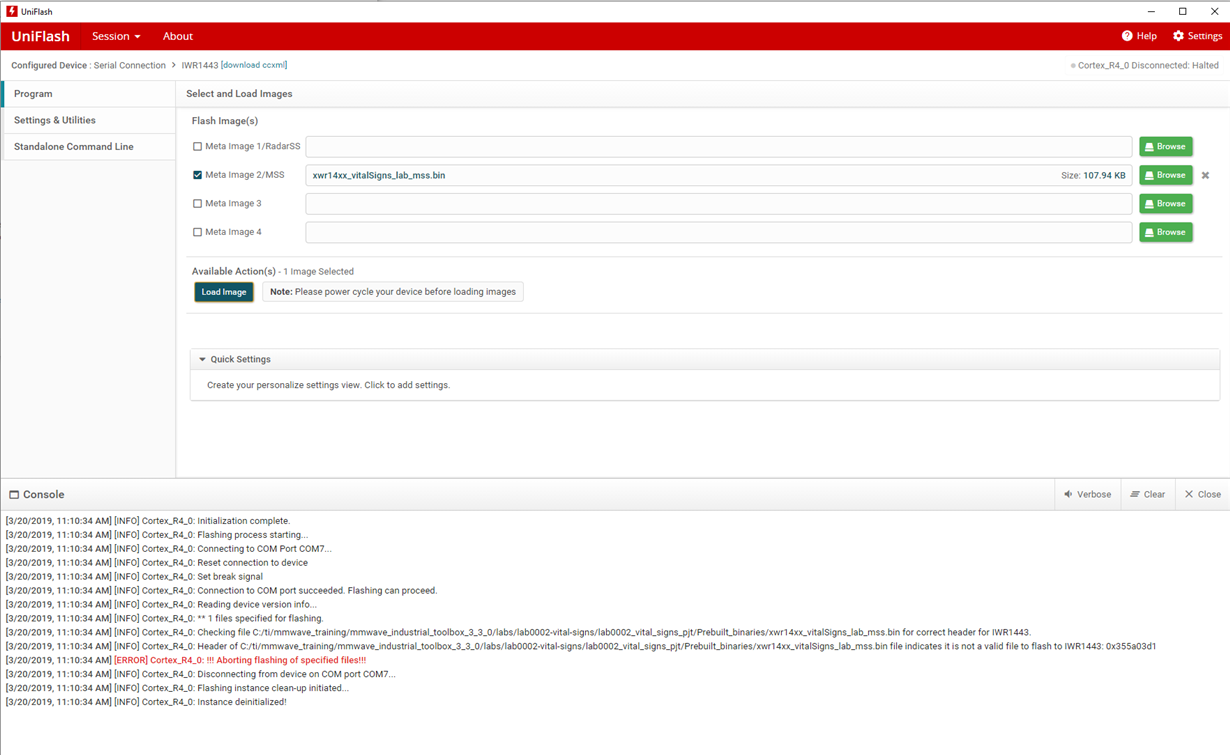Screen dimensions: 1230x755
Task: Open Help from the top bar
Action: point(1139,36)
